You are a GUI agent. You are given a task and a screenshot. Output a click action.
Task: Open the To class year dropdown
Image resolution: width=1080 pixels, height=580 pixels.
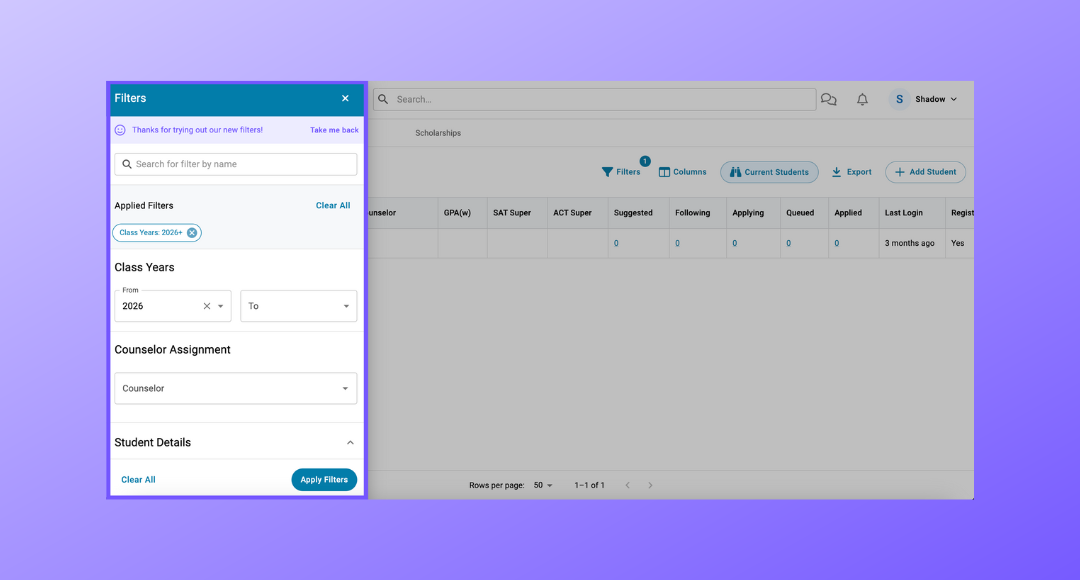pyautogui.click(x=298, y=306)
